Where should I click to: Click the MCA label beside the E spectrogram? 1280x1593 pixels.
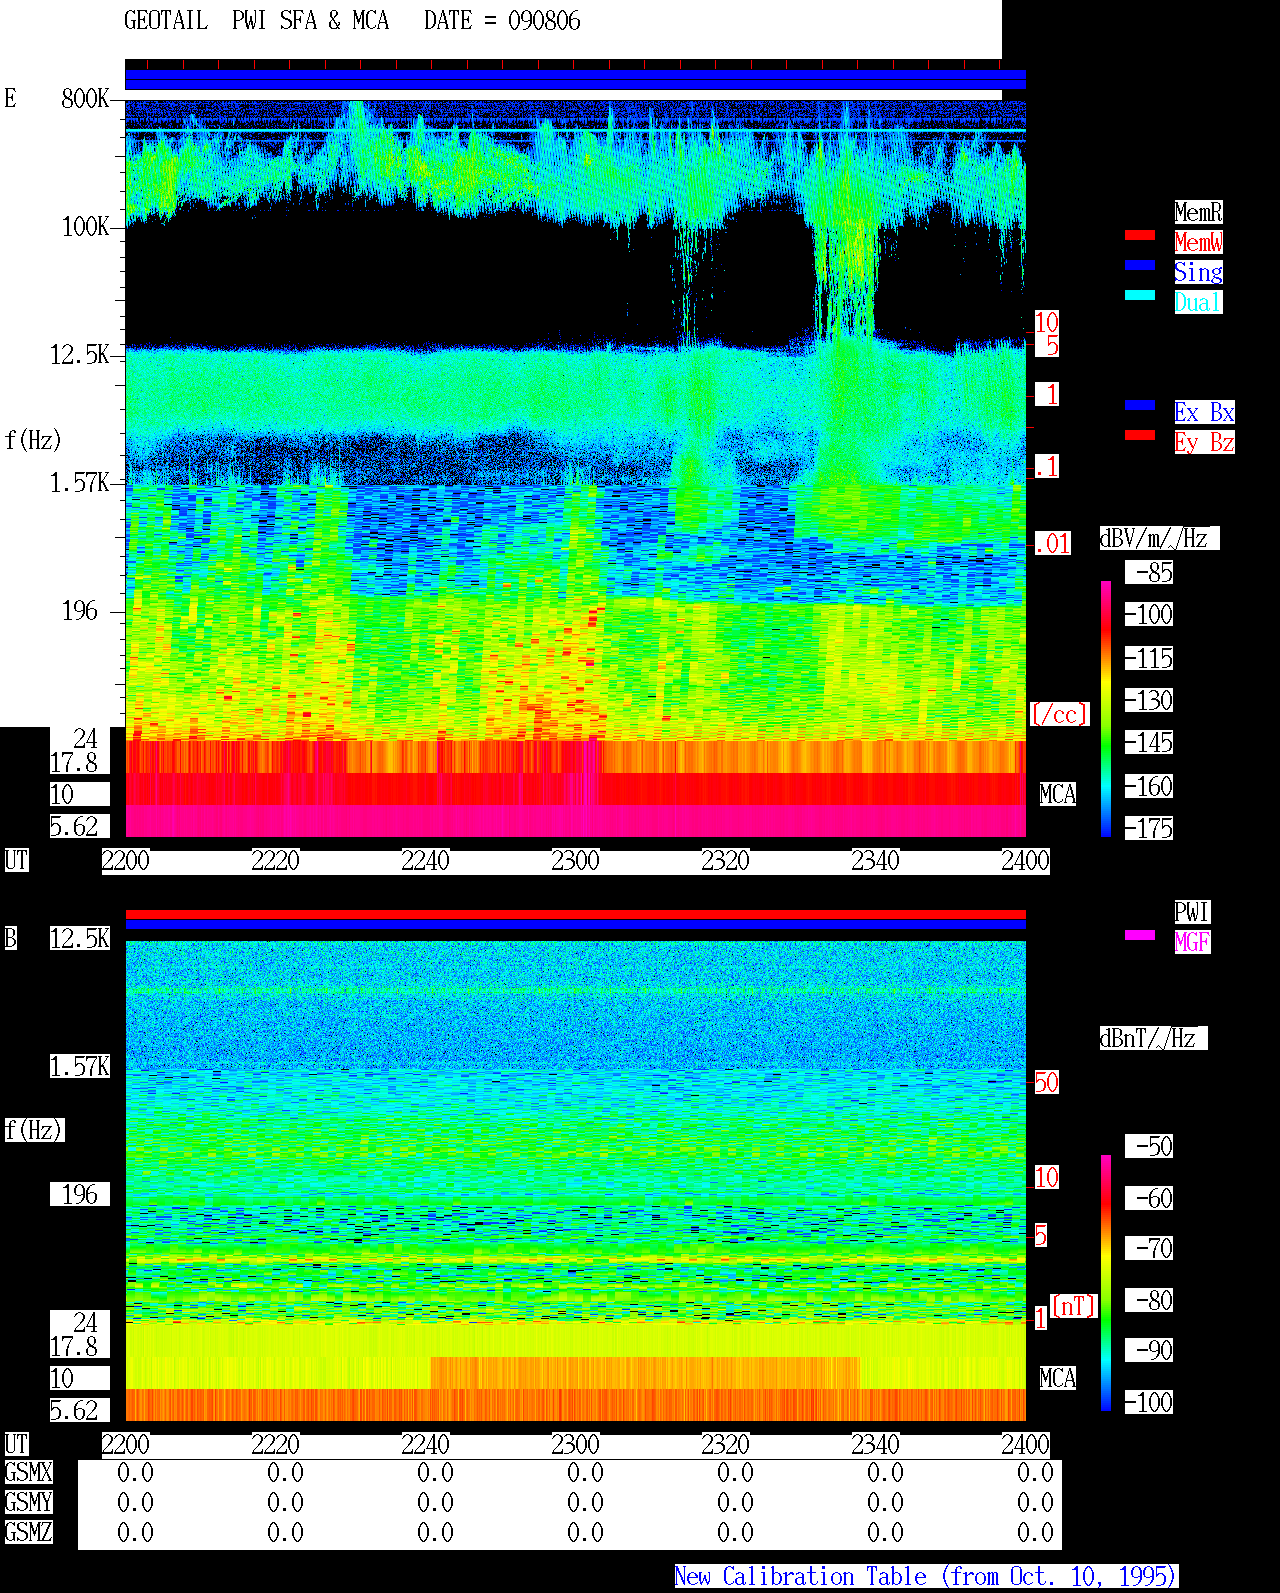coord(1057,795)
